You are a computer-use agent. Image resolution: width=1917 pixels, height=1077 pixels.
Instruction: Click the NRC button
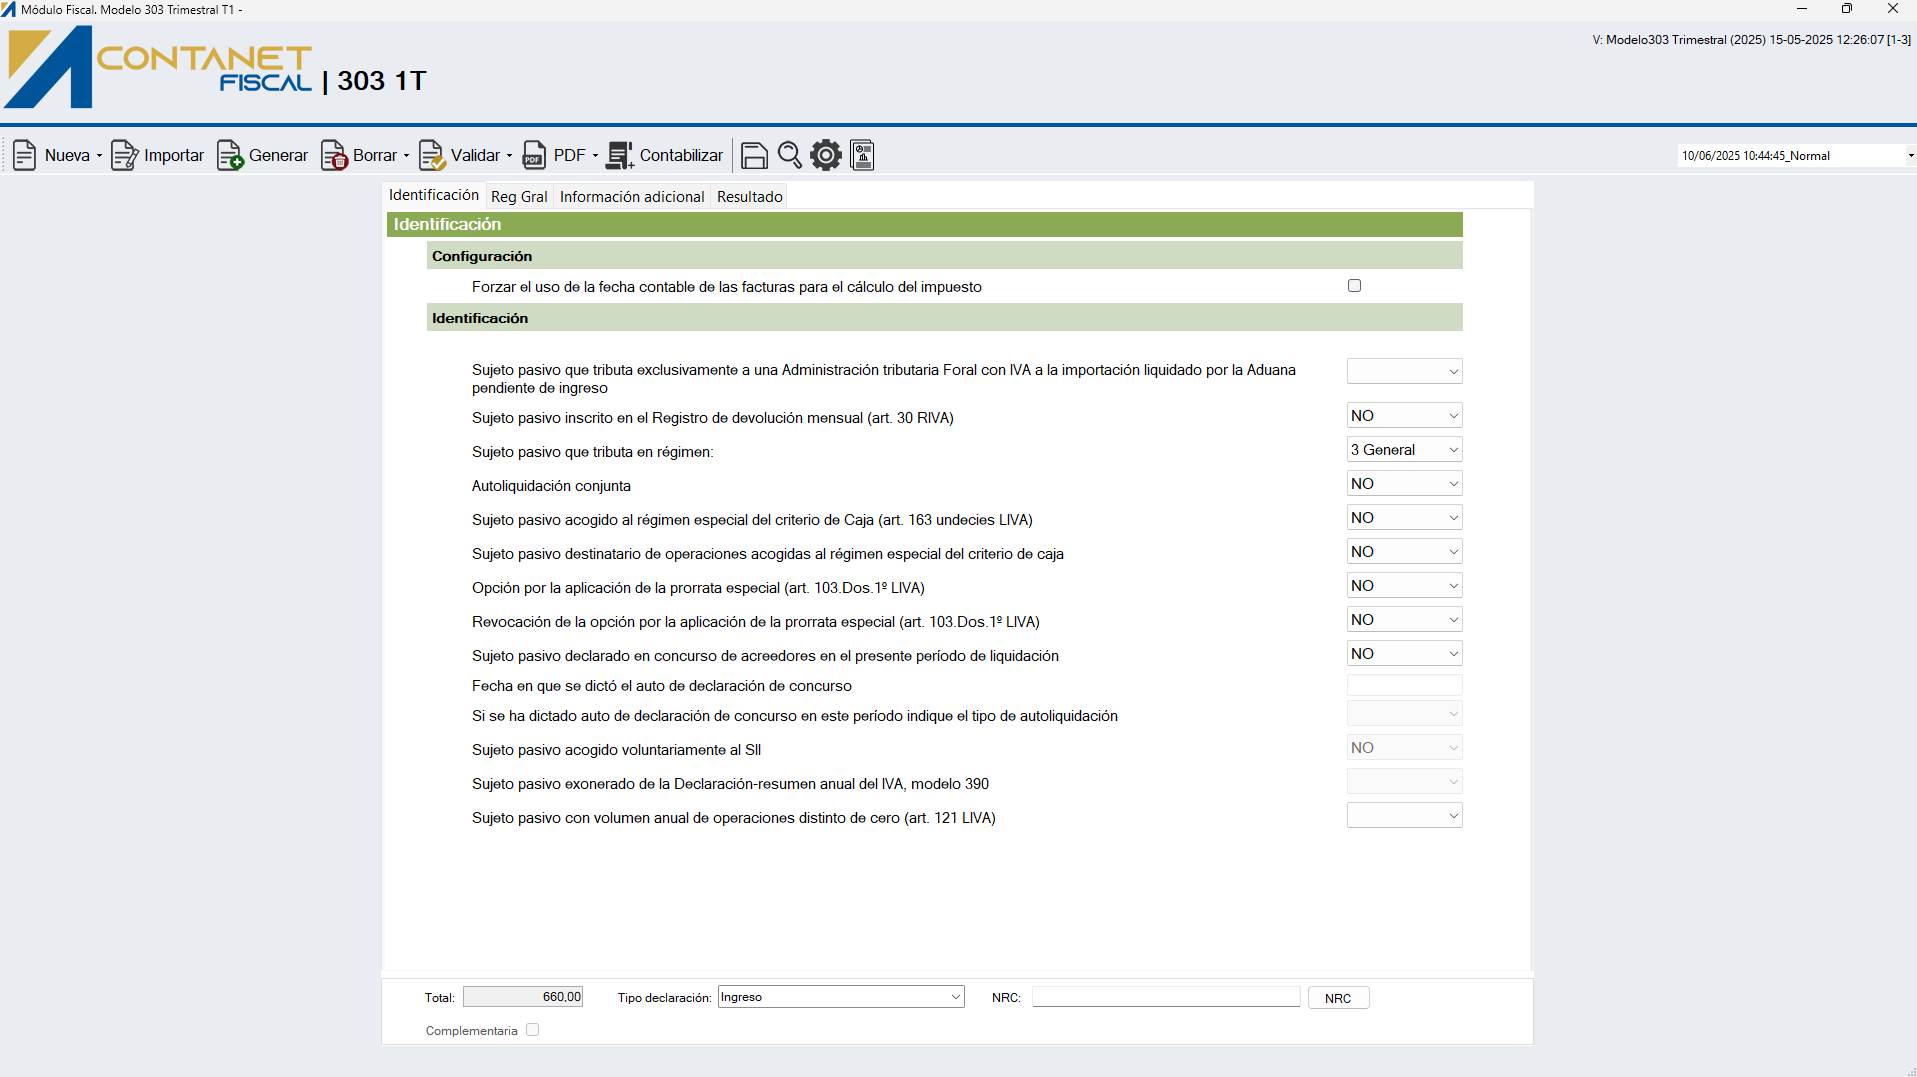[x=1338, y=998]
